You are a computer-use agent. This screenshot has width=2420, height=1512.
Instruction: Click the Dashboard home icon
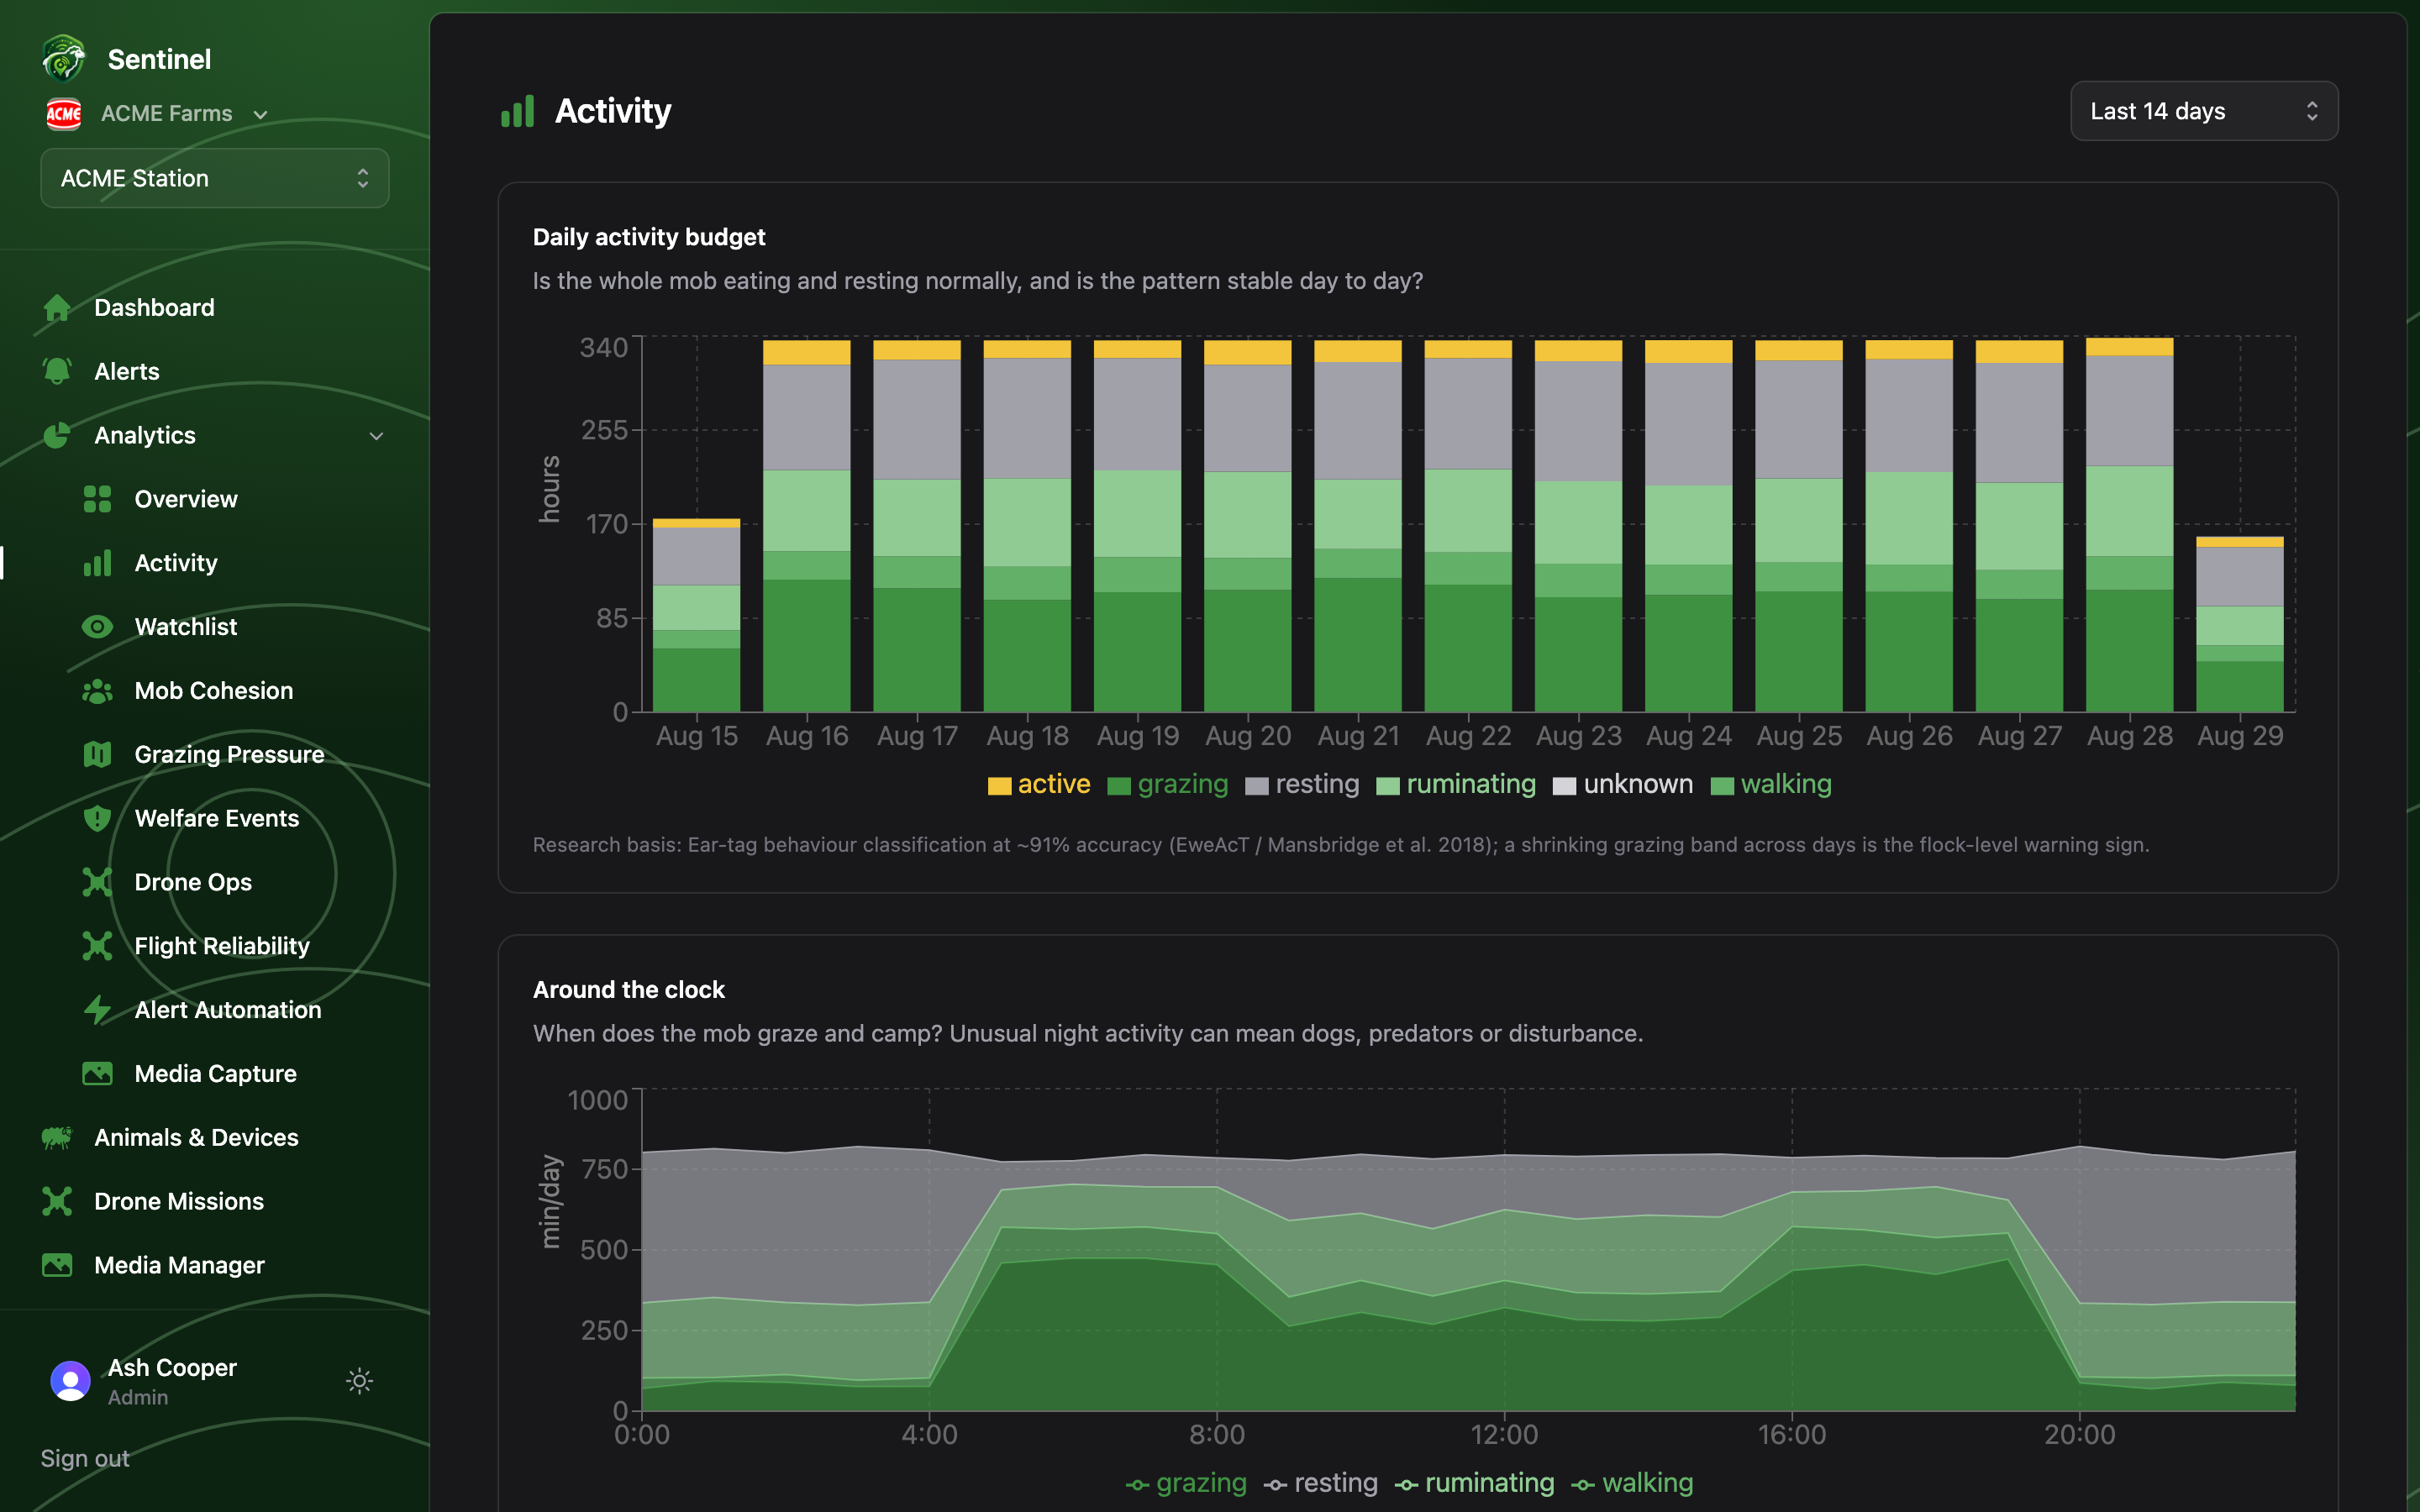(57, 308)
